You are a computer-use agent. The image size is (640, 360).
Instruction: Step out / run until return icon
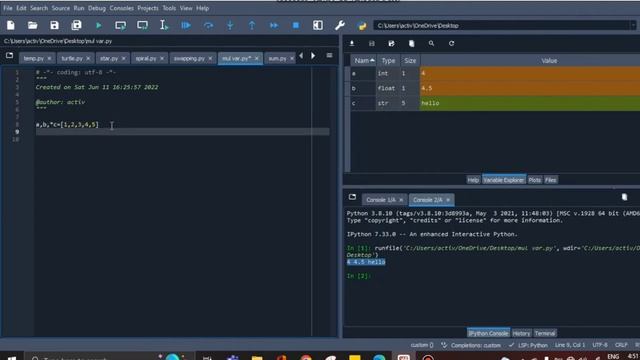pyautogui.click(x=252, y=25)
